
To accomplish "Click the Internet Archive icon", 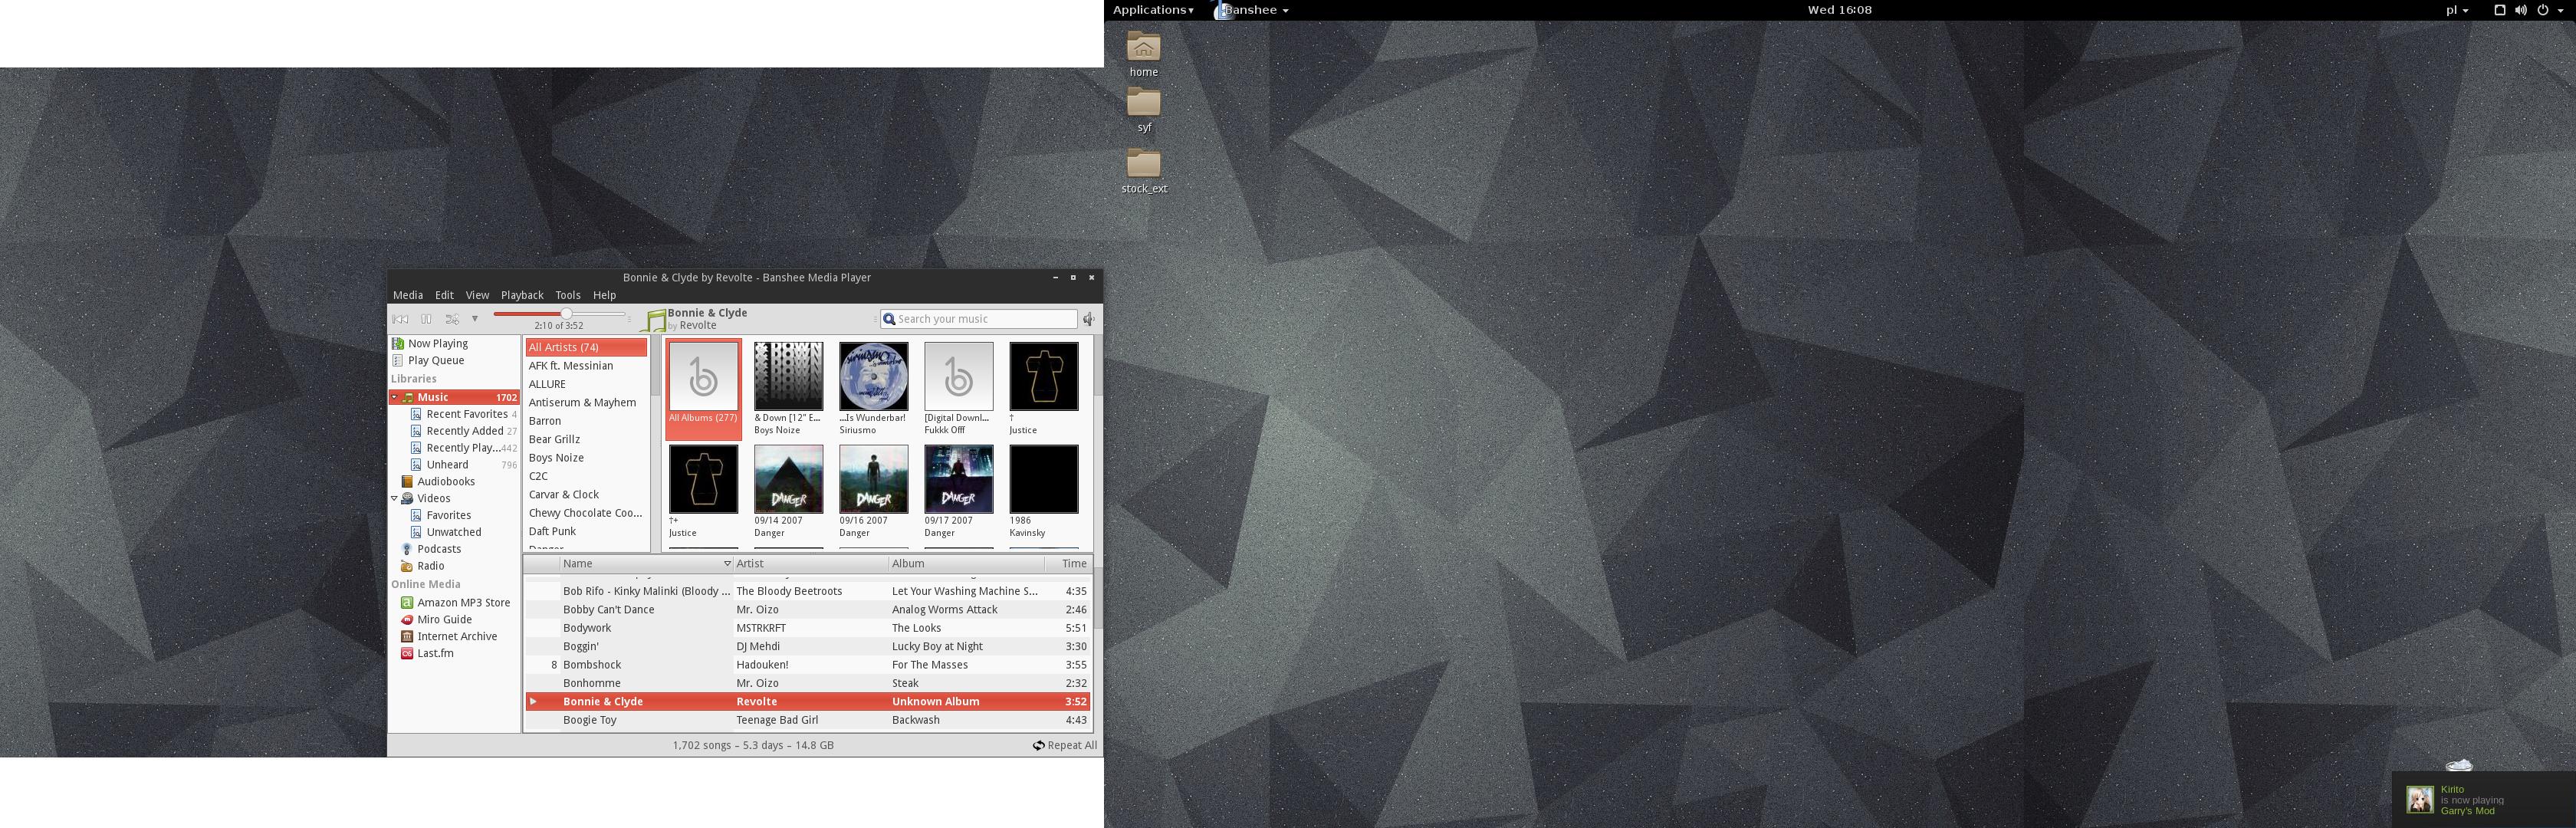I will click(407, 636).
